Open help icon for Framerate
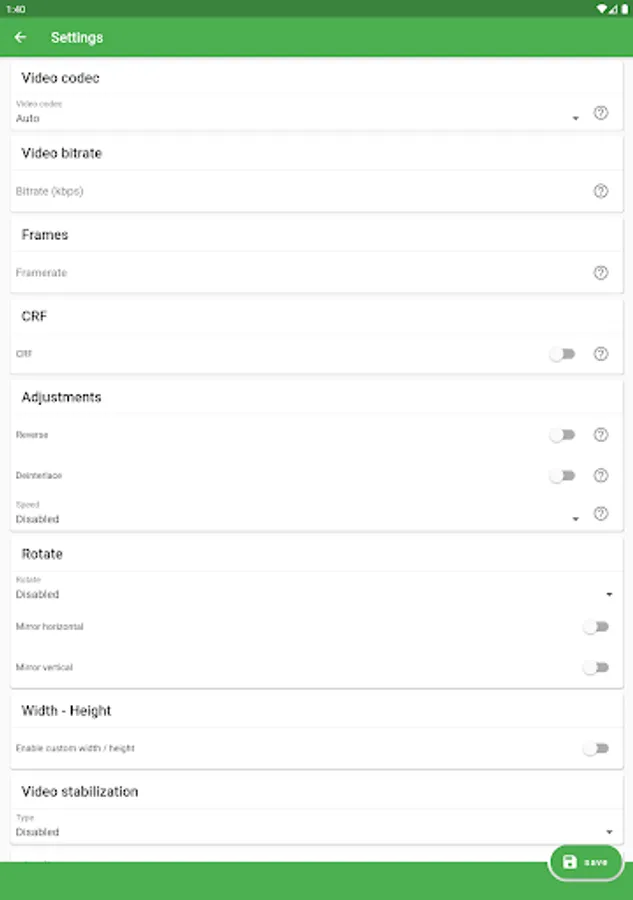633x900 pixels. tap(601, 272)
